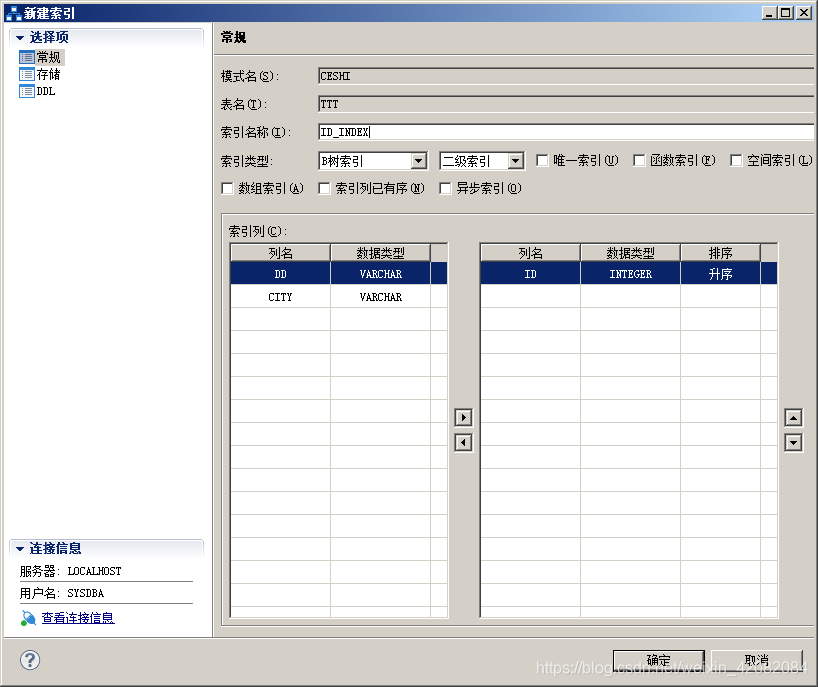Image resolution: width=818 pixels, height=687 pixels.
Task: Select the ID row in index columns table
Action: pyautogui.click(x=628, y=274)
